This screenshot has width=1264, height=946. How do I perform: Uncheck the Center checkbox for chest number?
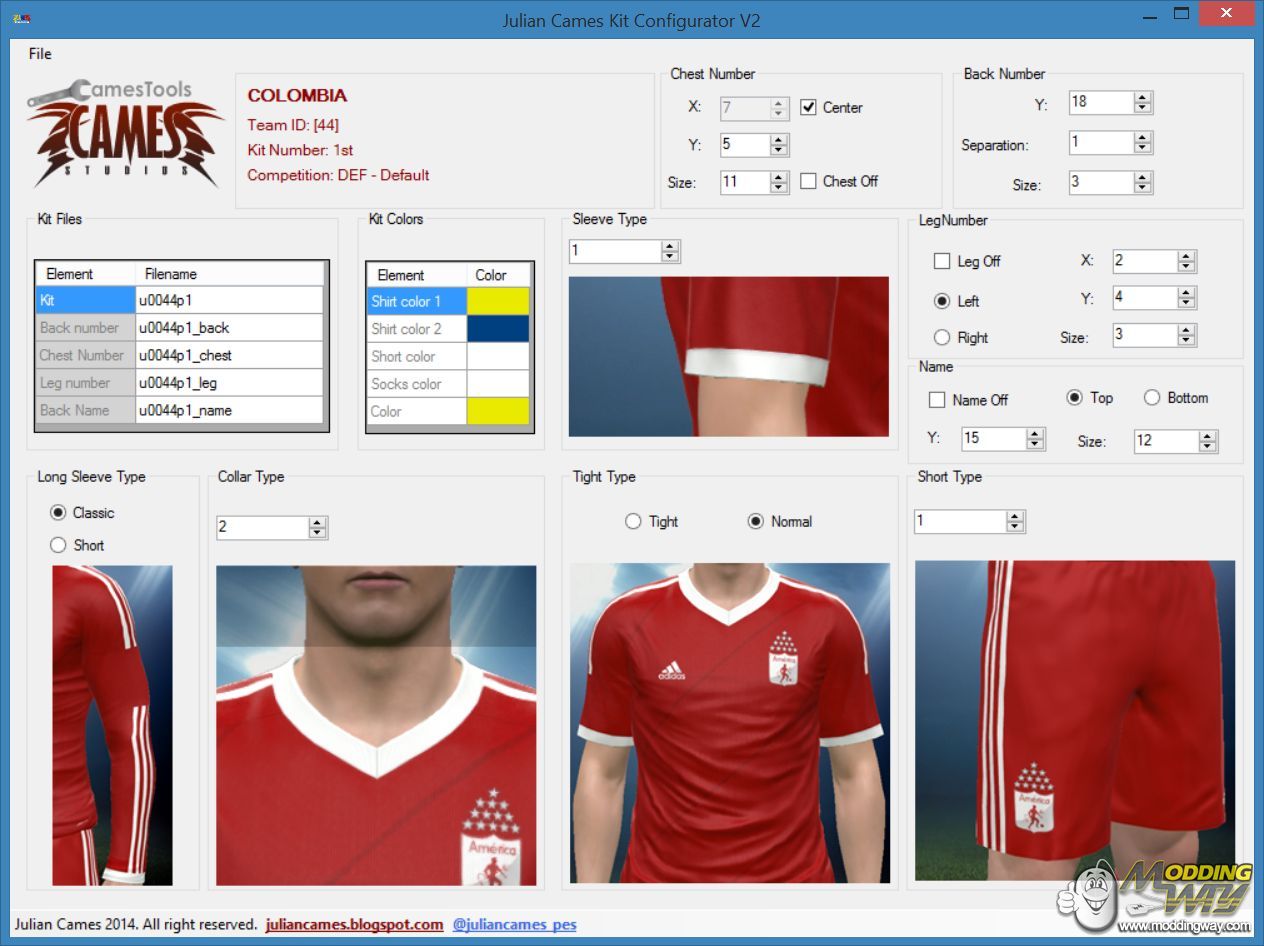pos(809,108)
